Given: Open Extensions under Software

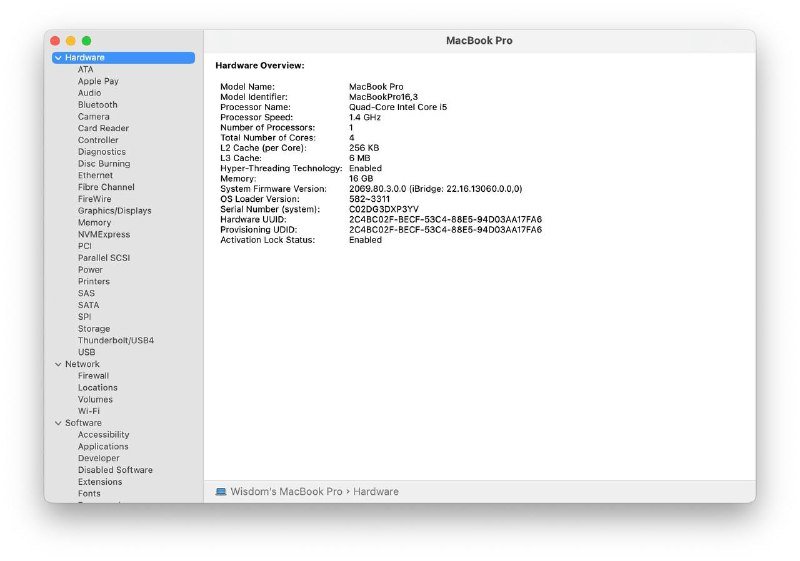Looking at the screenshot, I should pyautogui.click(x=100, y=481).
